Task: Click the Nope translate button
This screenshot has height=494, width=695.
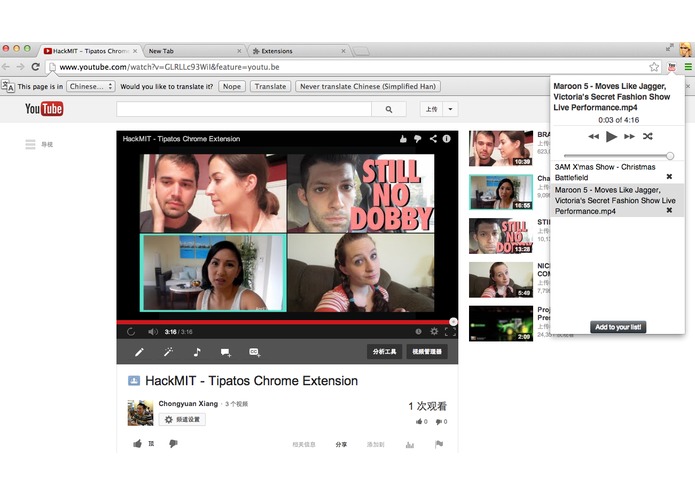Action: (x=232, y=86)
